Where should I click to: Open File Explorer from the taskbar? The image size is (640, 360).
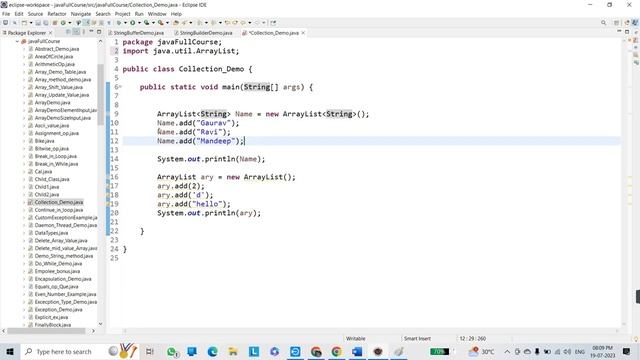(x=233, y=351)
